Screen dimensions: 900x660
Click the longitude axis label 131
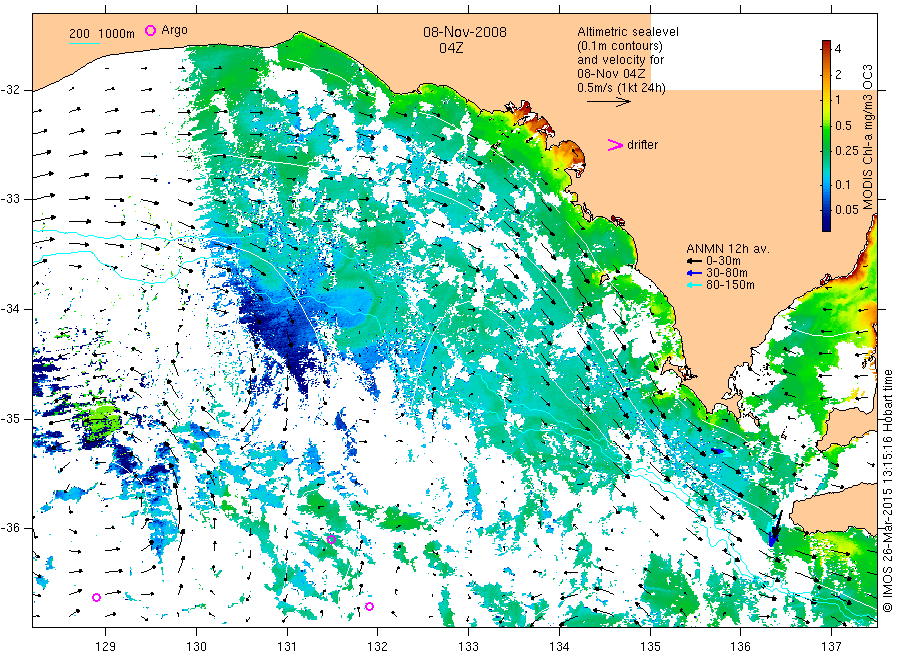[287, 647]
